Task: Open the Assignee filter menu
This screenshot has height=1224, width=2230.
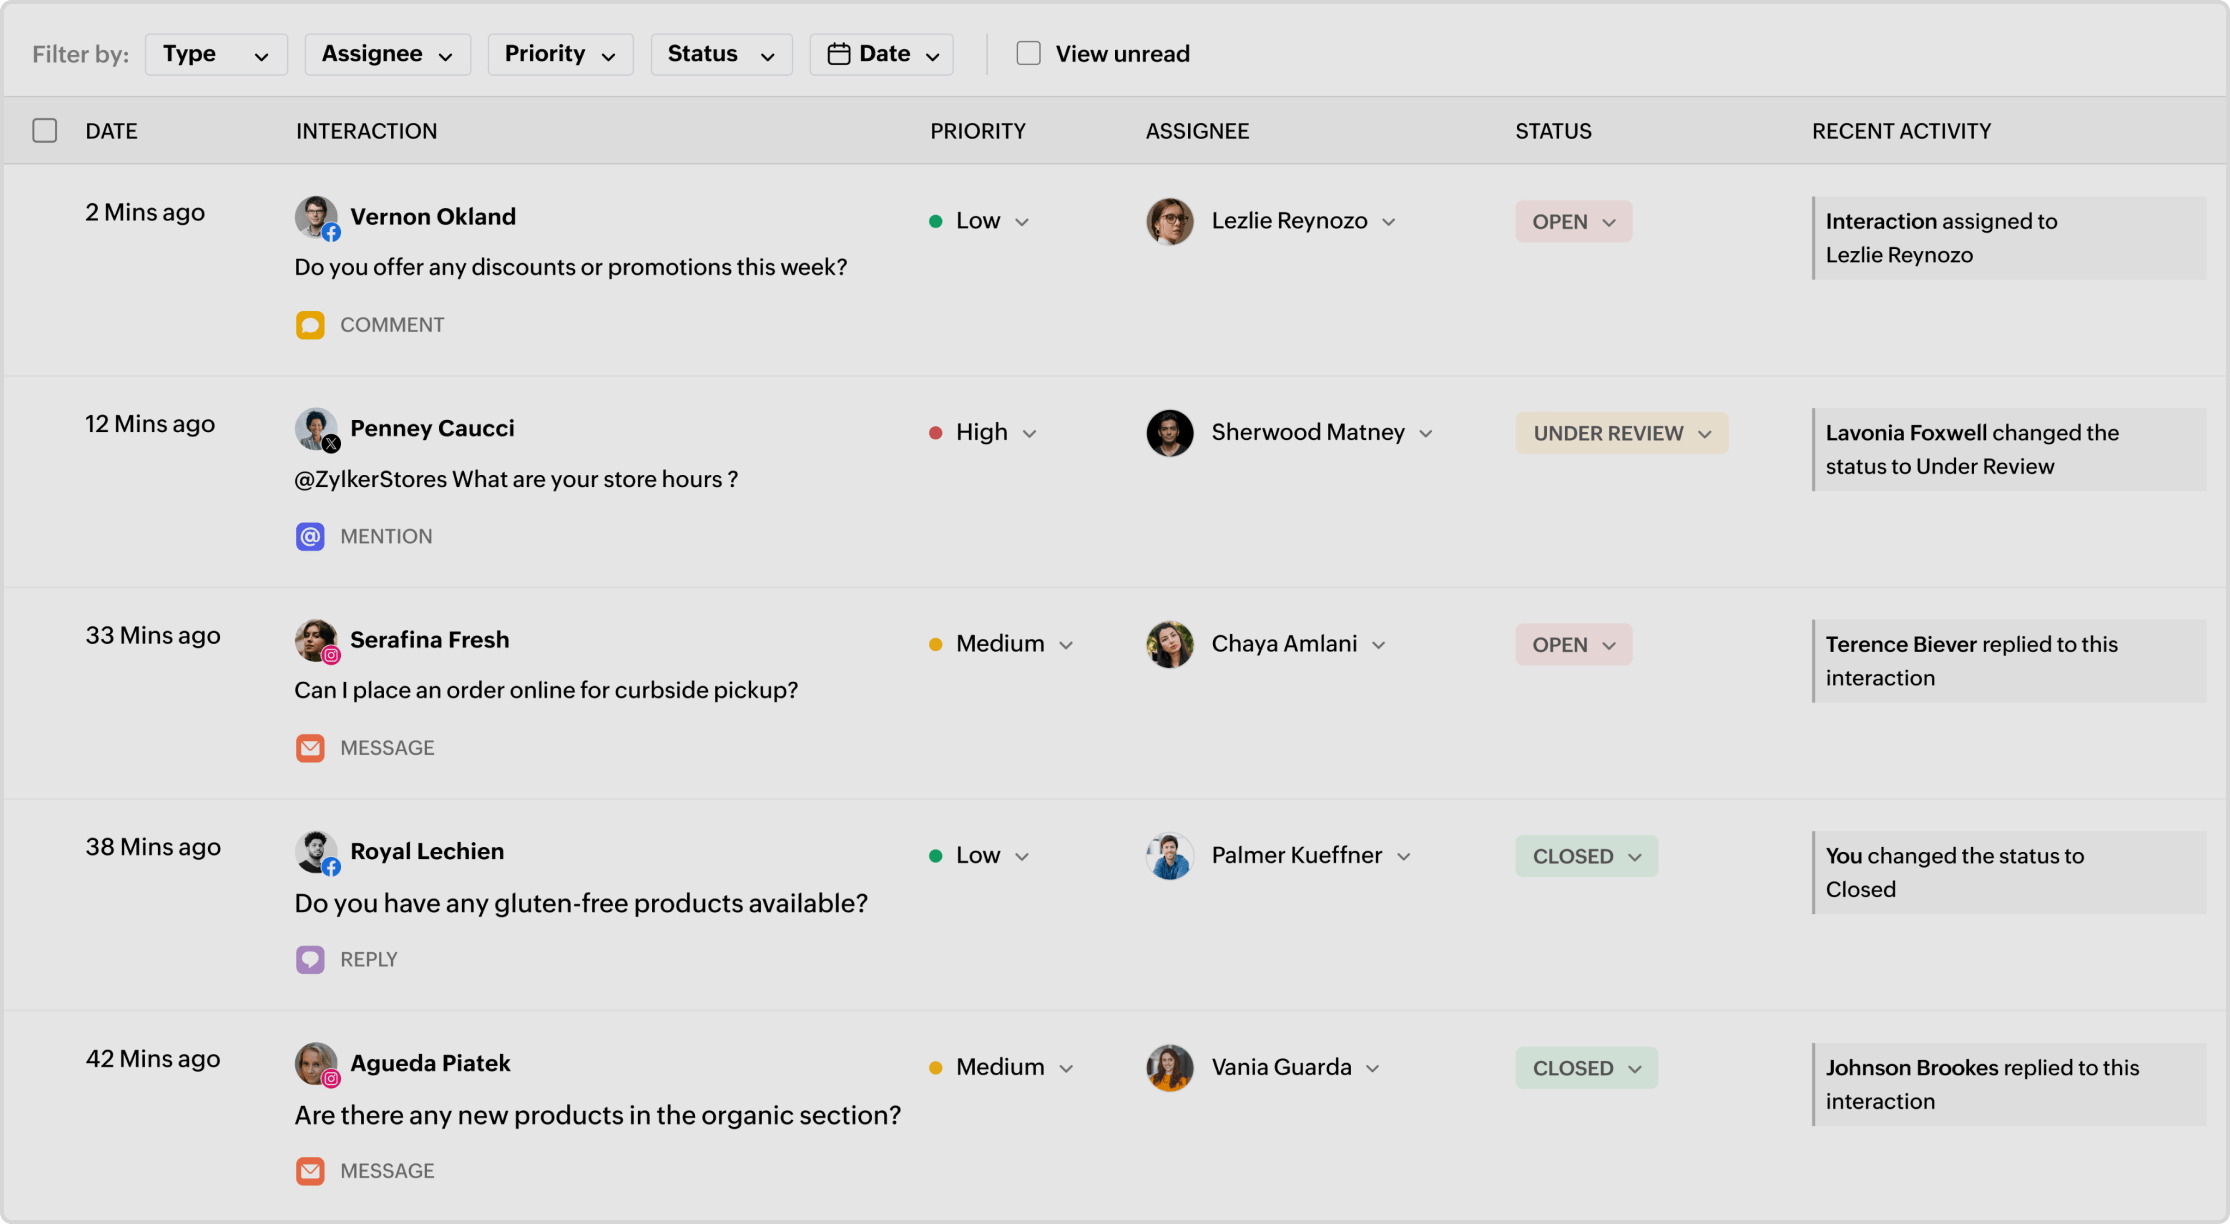Action: pyautogui.click(x=387, y=54)
